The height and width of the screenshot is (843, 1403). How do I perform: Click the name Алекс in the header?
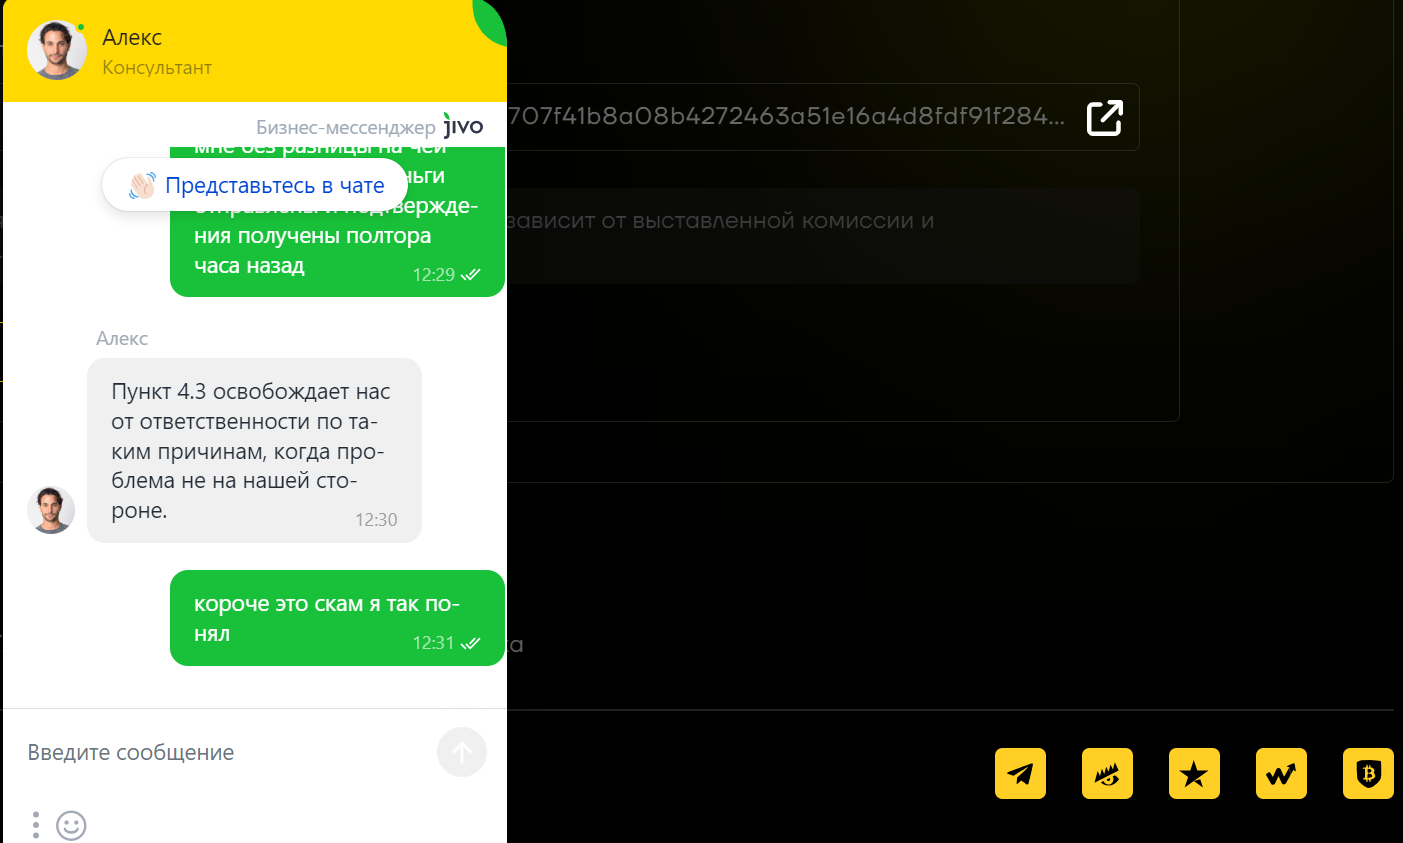pyautogui.click(x=132, y=37)
